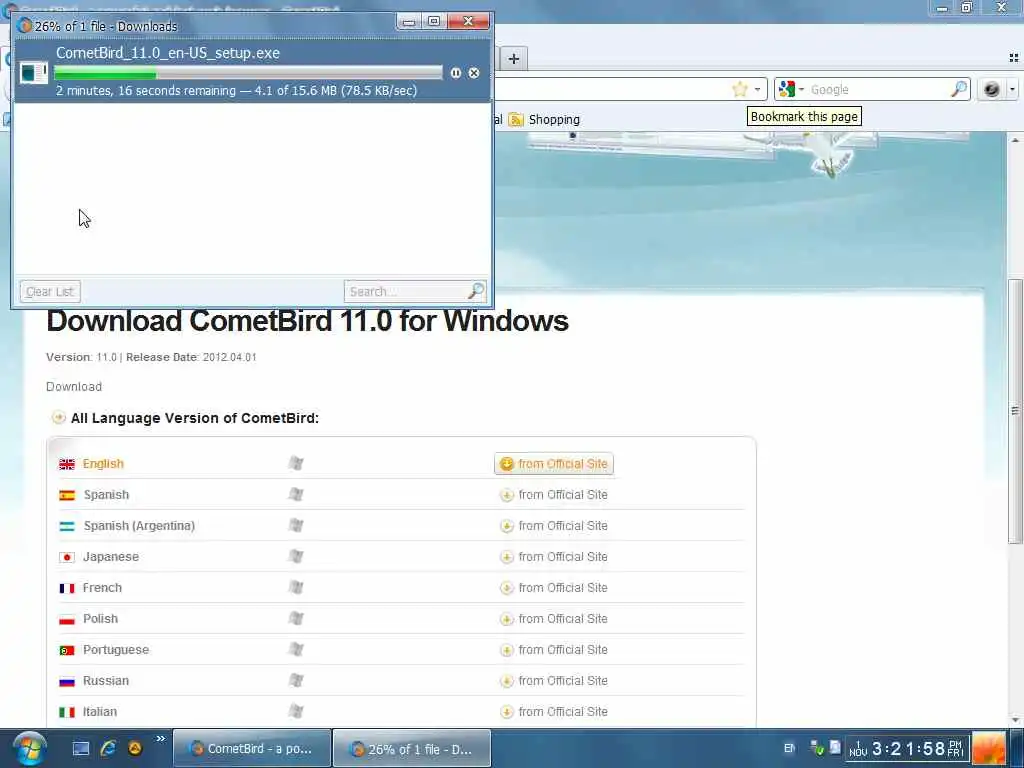Click the Portuguese language name
Image resolution: width=1024 pixels, height=768 pixels.
point(116,650)
